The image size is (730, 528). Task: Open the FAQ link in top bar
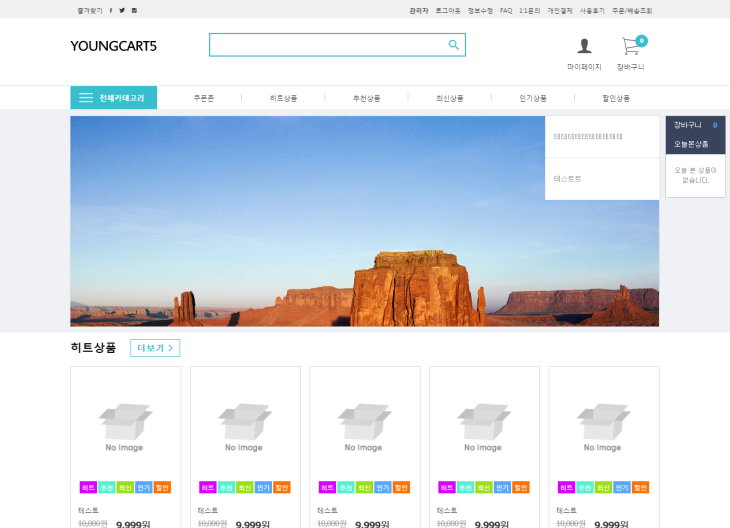(x=506, y=10)
